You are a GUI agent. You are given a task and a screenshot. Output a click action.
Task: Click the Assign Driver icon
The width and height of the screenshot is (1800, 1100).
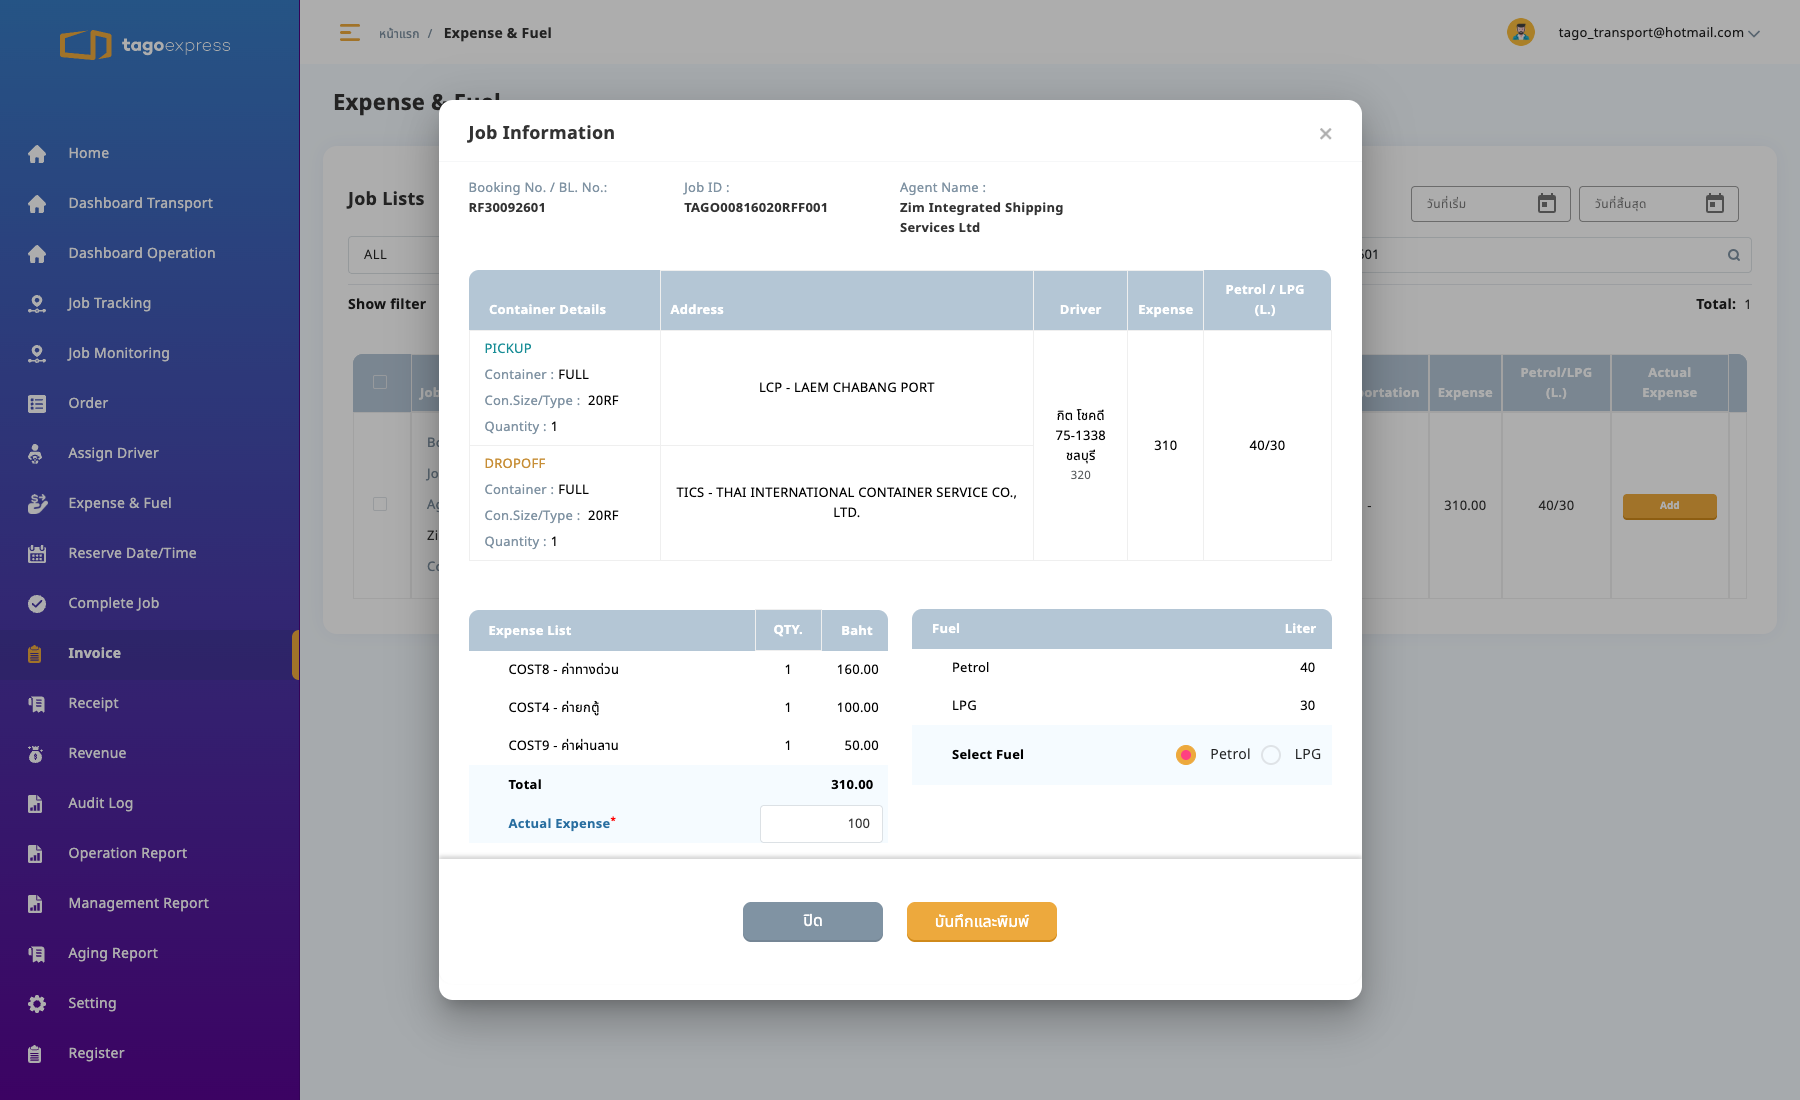click(37, 454)
